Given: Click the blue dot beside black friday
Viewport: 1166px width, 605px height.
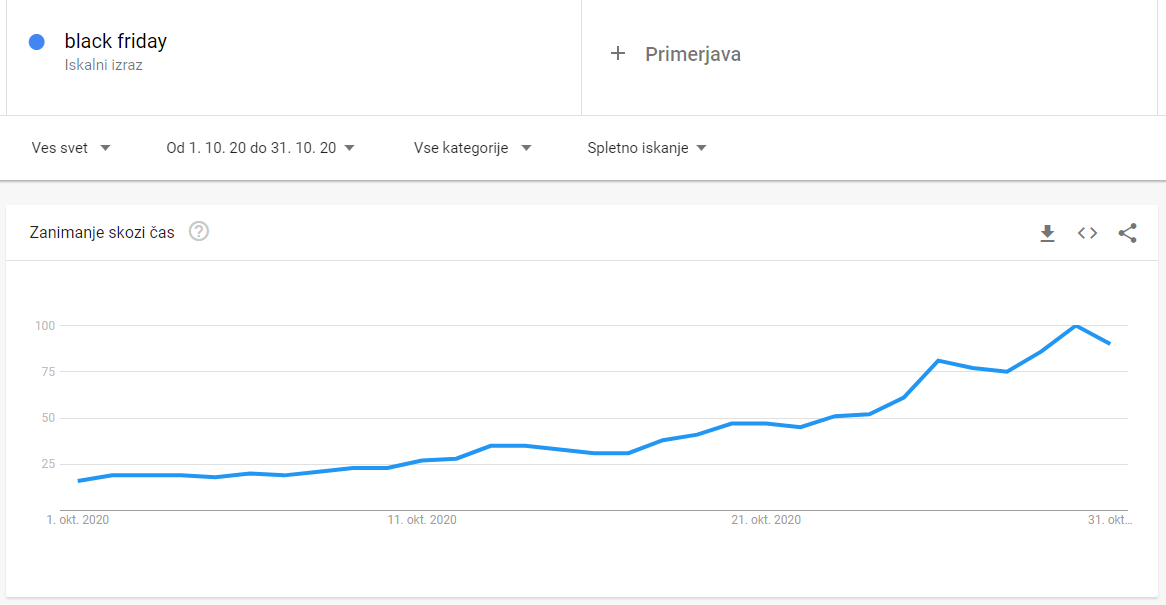Looking at the screenshot, I should coord(37,42).
